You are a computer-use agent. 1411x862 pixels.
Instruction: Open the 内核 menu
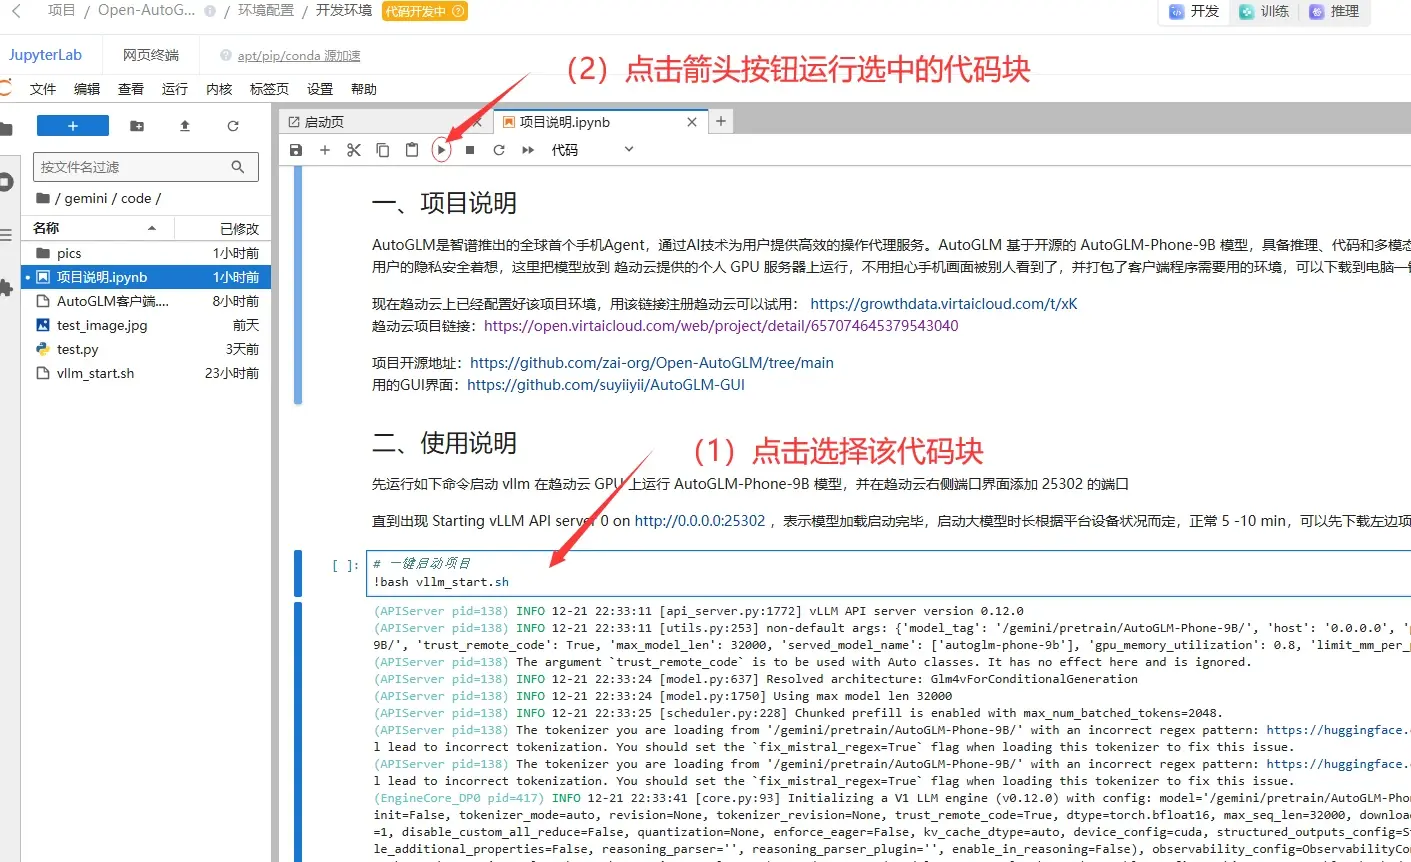coord(219,89)
